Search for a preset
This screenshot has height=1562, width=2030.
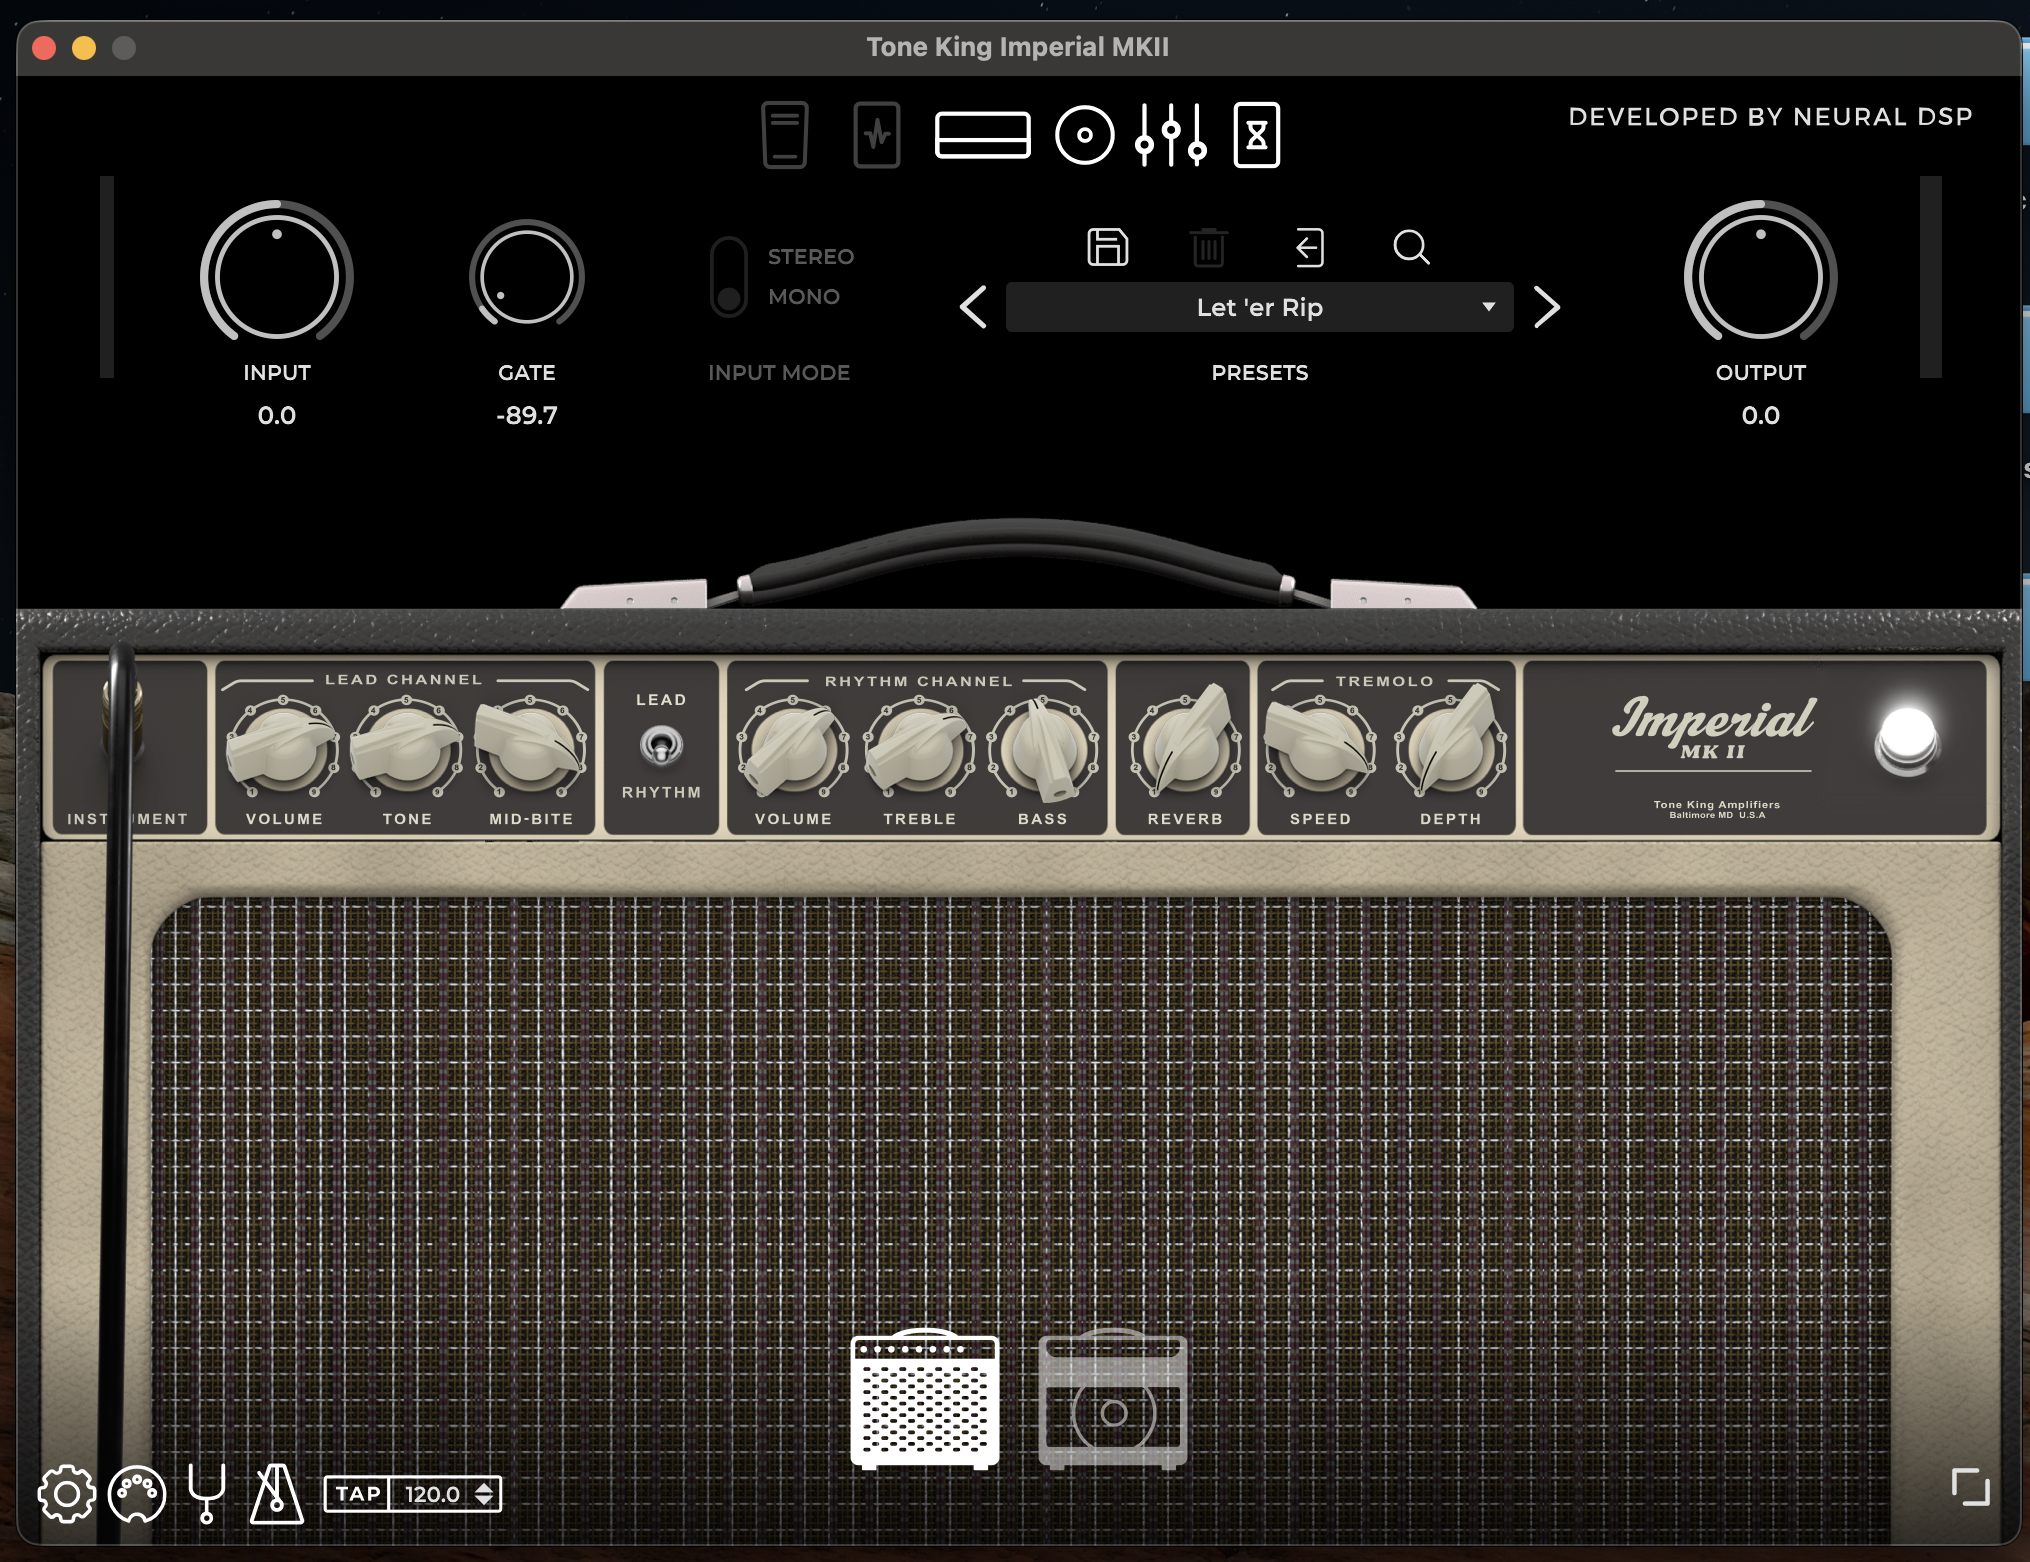[1411, 249]
